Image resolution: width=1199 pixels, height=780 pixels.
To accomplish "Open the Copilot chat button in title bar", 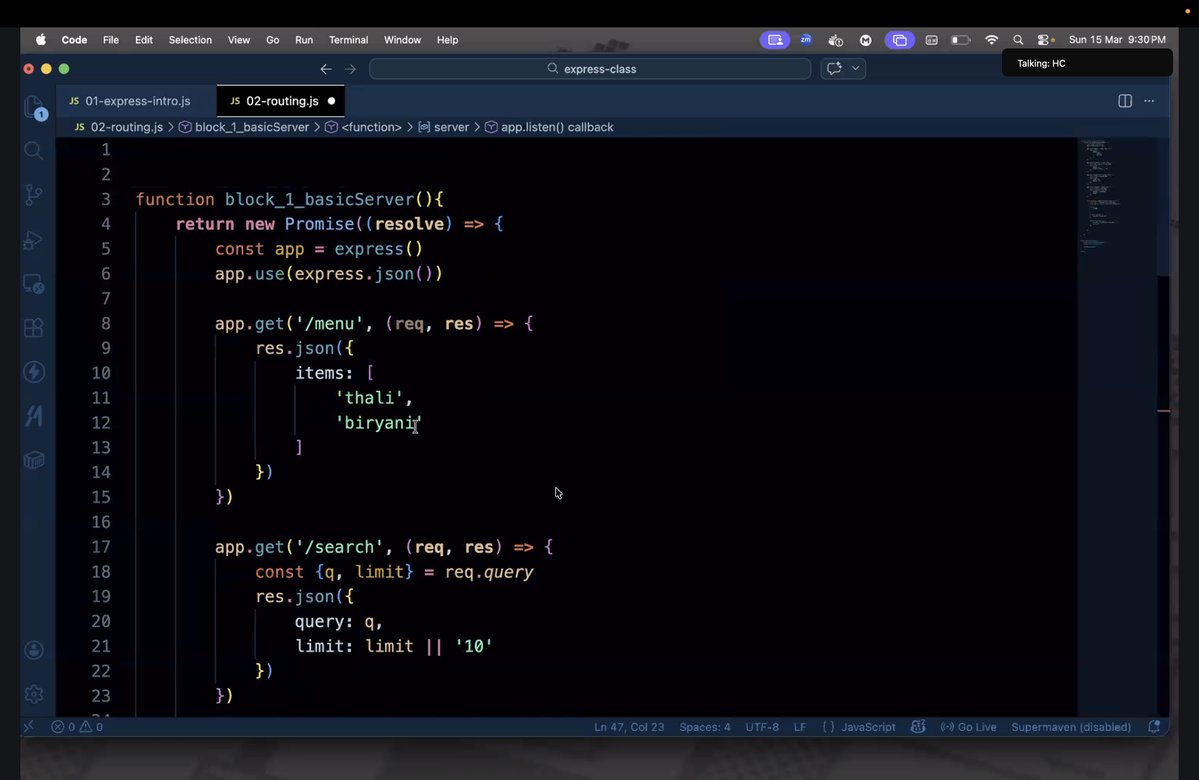I will [x=834, y=69].
